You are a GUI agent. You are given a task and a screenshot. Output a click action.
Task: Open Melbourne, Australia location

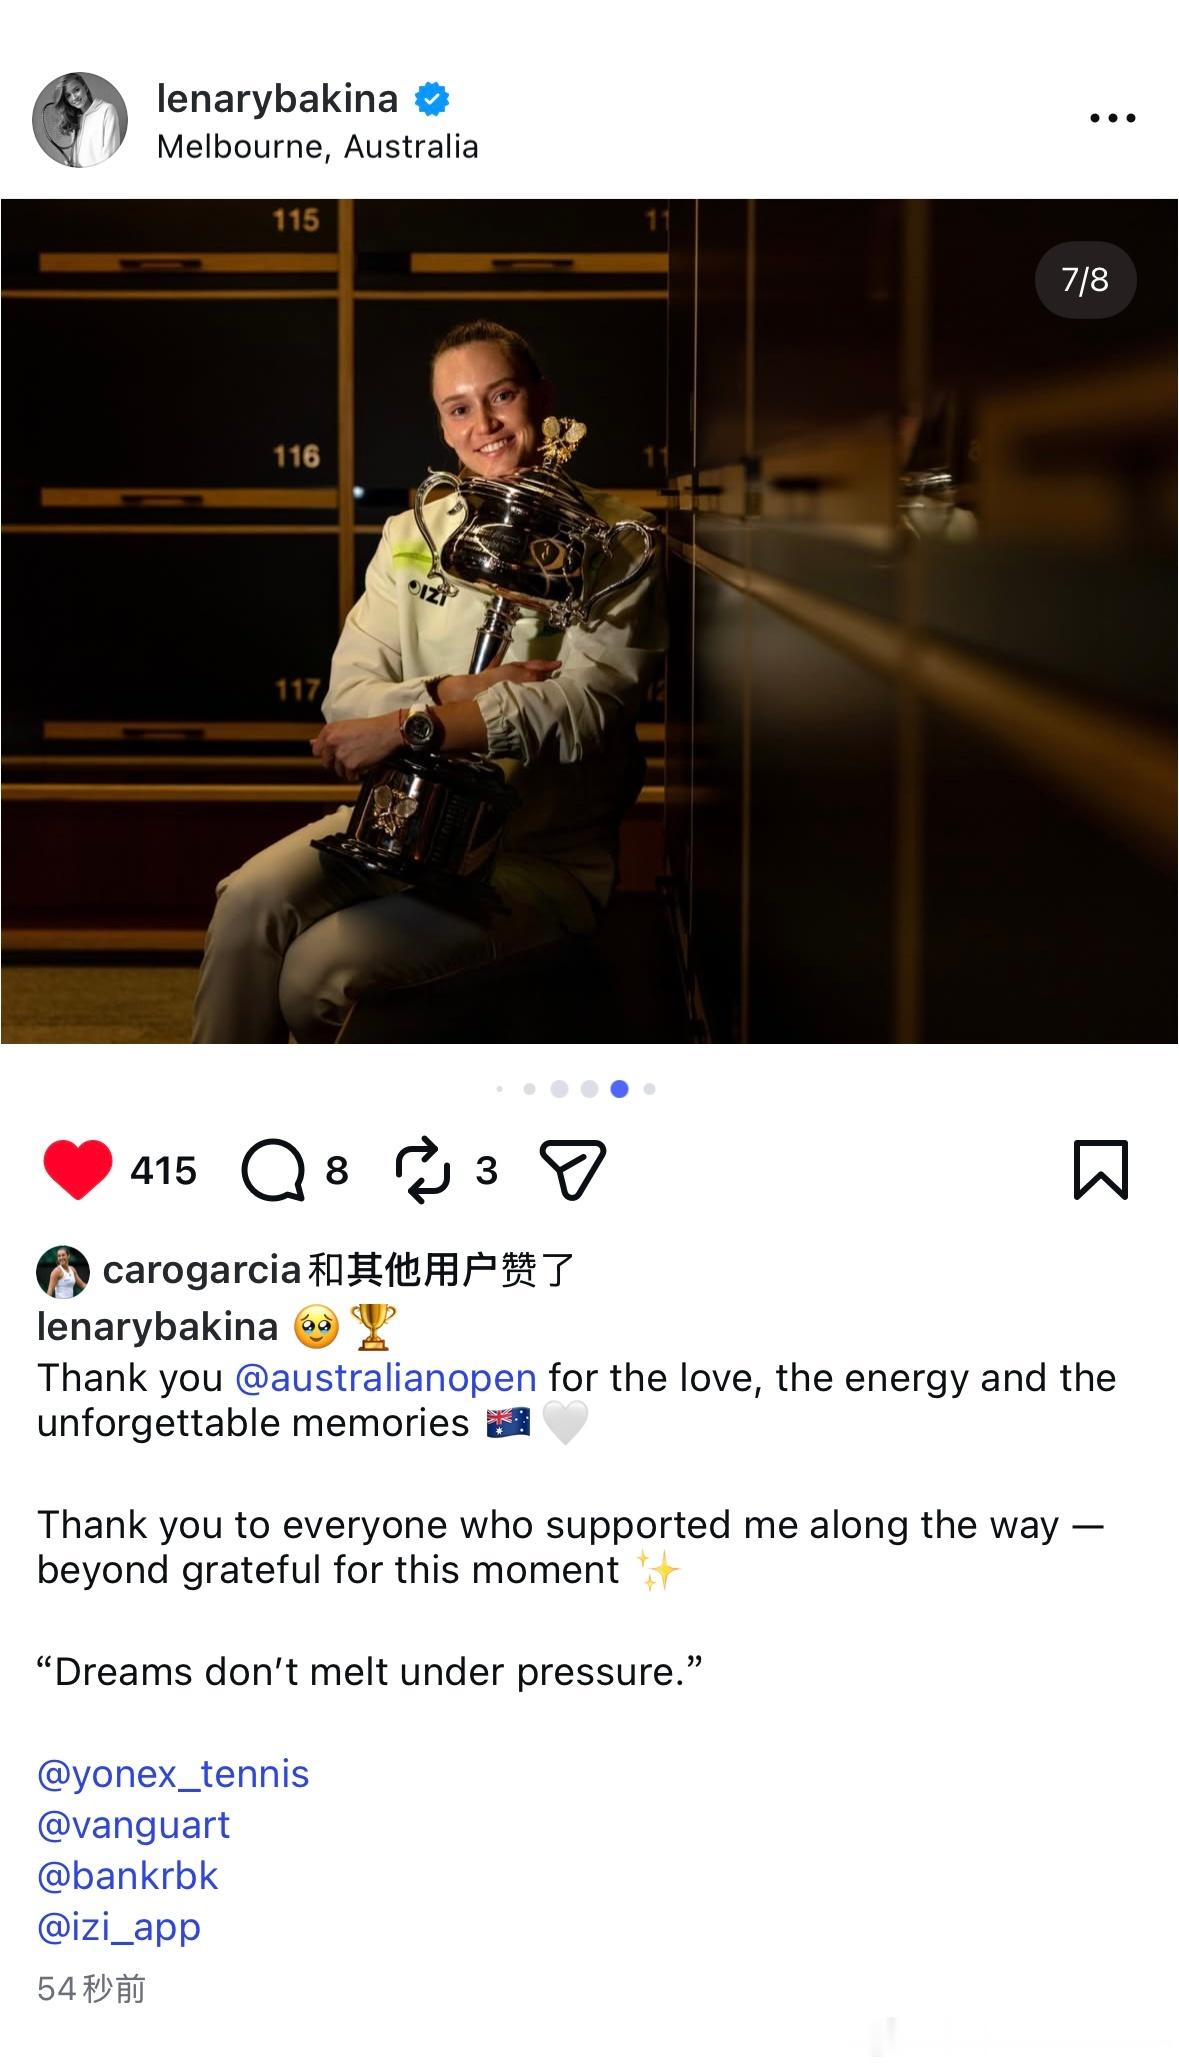[317, 147]
